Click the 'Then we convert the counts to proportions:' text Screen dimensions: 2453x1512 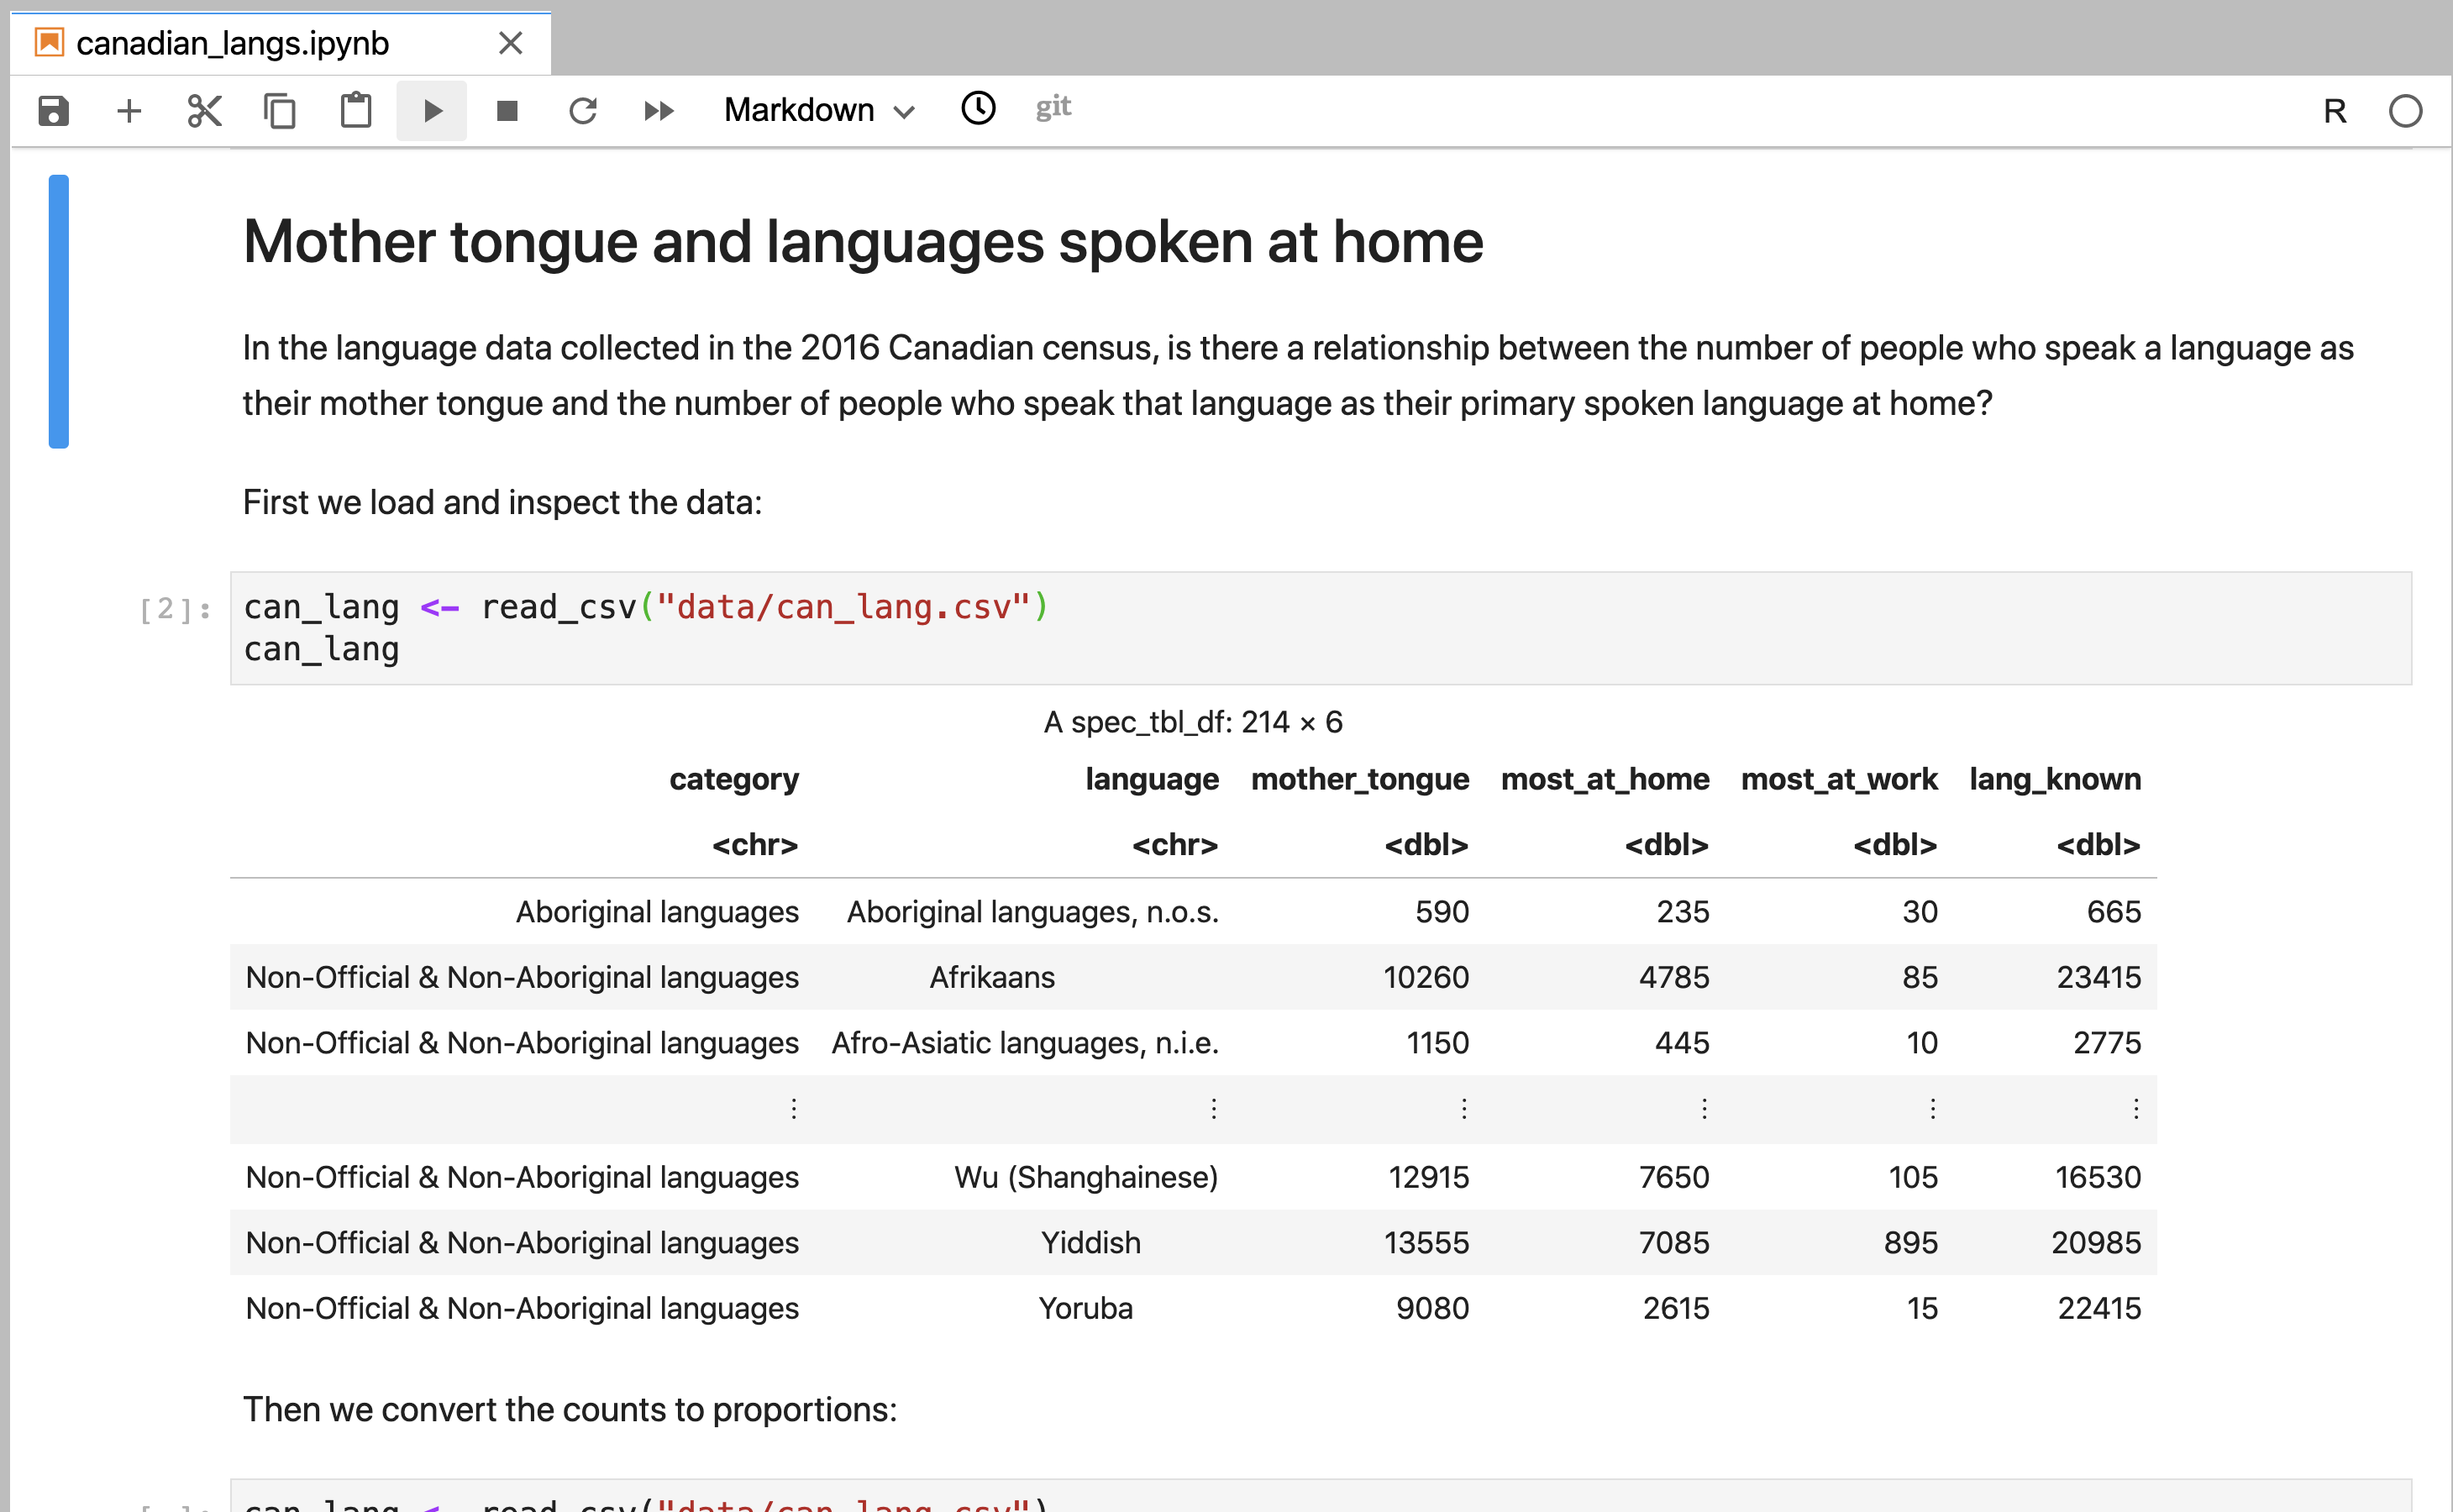570,1409
